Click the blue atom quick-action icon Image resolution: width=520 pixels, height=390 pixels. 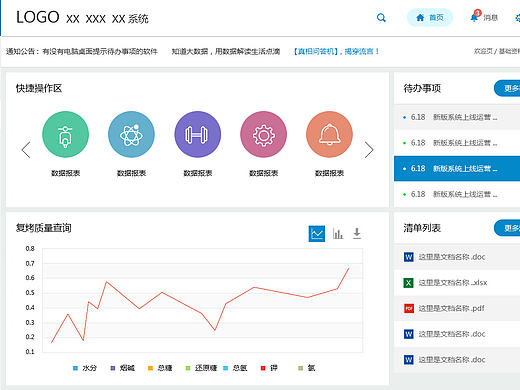pos(131,134)
